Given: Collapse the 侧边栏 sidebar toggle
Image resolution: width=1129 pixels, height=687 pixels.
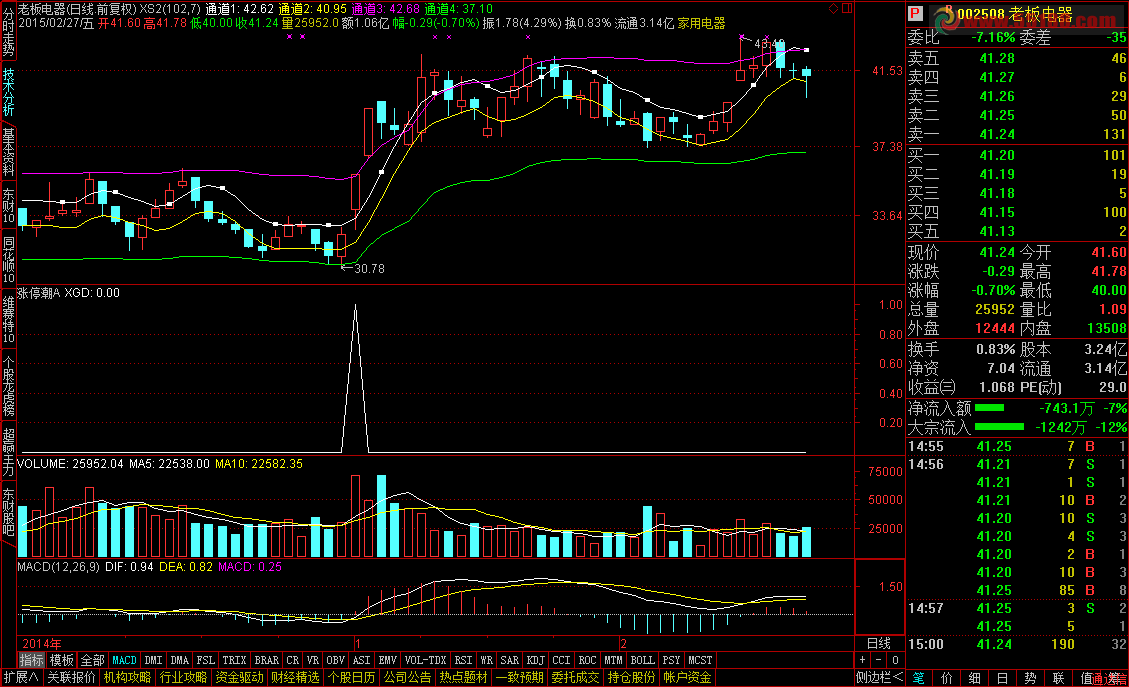Looking at the screenshot, I should 879,678.
